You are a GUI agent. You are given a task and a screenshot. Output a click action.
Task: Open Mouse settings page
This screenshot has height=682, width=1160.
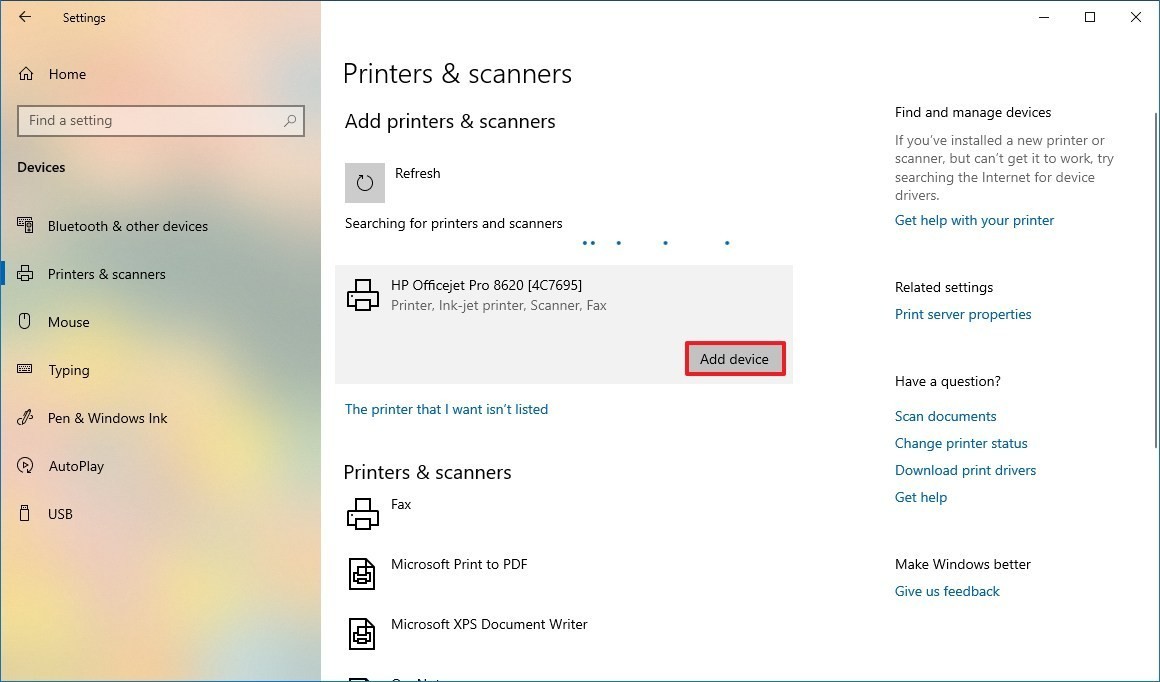[69, 322]
